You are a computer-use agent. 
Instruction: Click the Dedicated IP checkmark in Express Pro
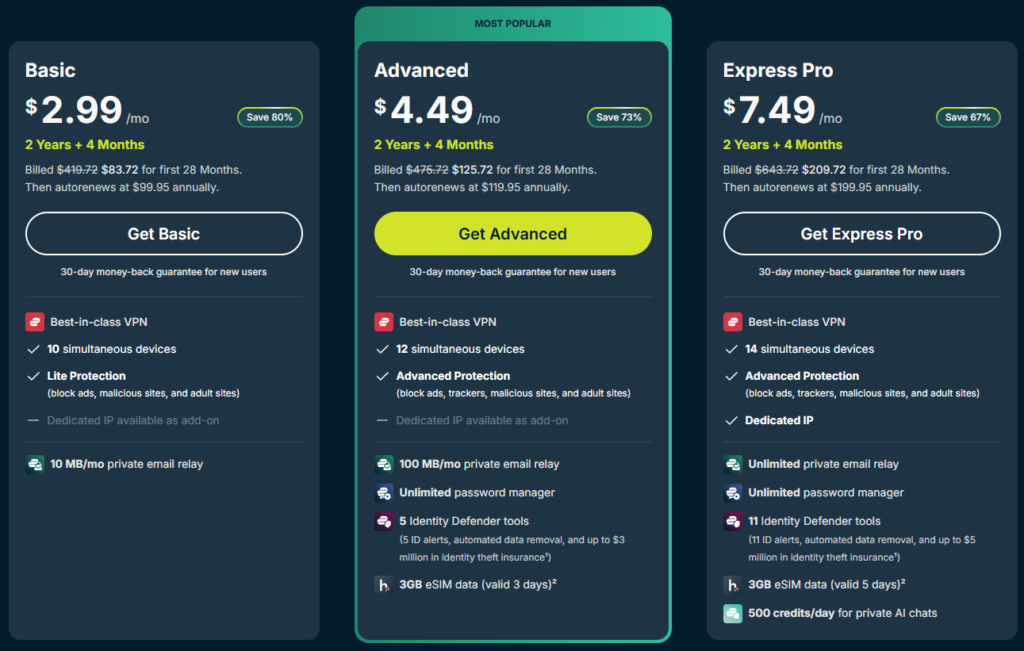(731, 421)
